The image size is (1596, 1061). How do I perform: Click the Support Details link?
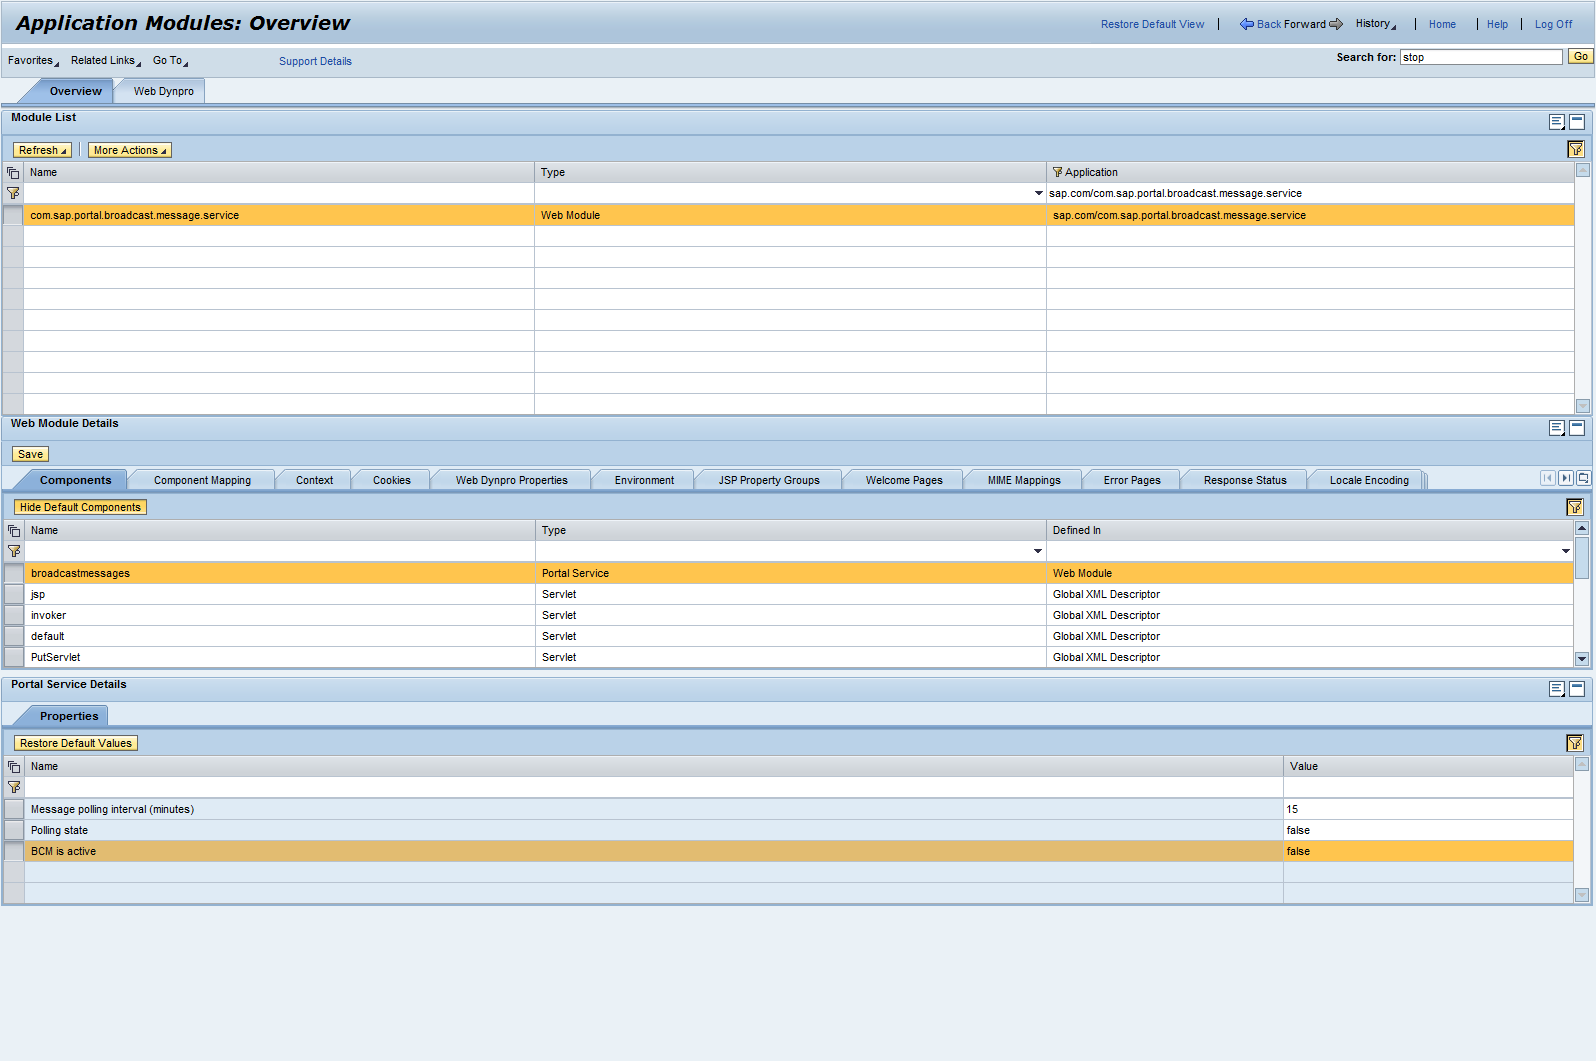315,61
